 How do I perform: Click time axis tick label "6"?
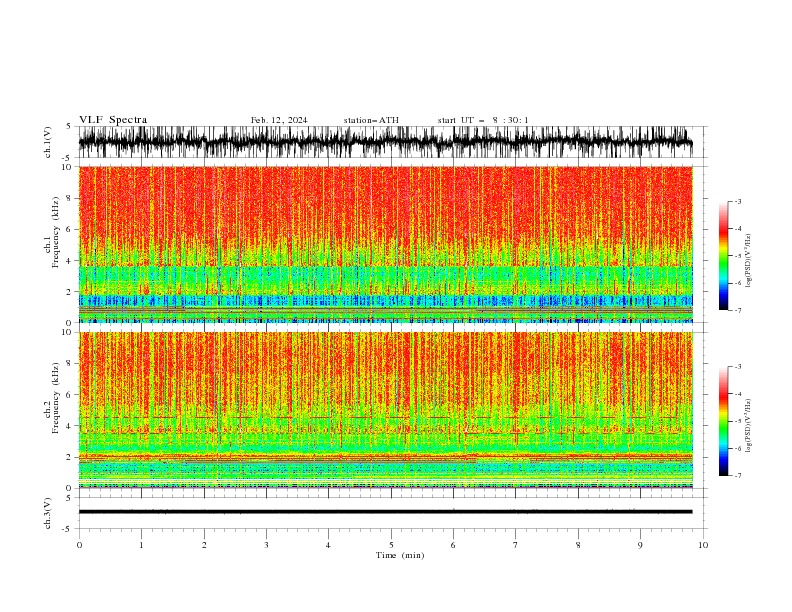click(x=453, y=545)
